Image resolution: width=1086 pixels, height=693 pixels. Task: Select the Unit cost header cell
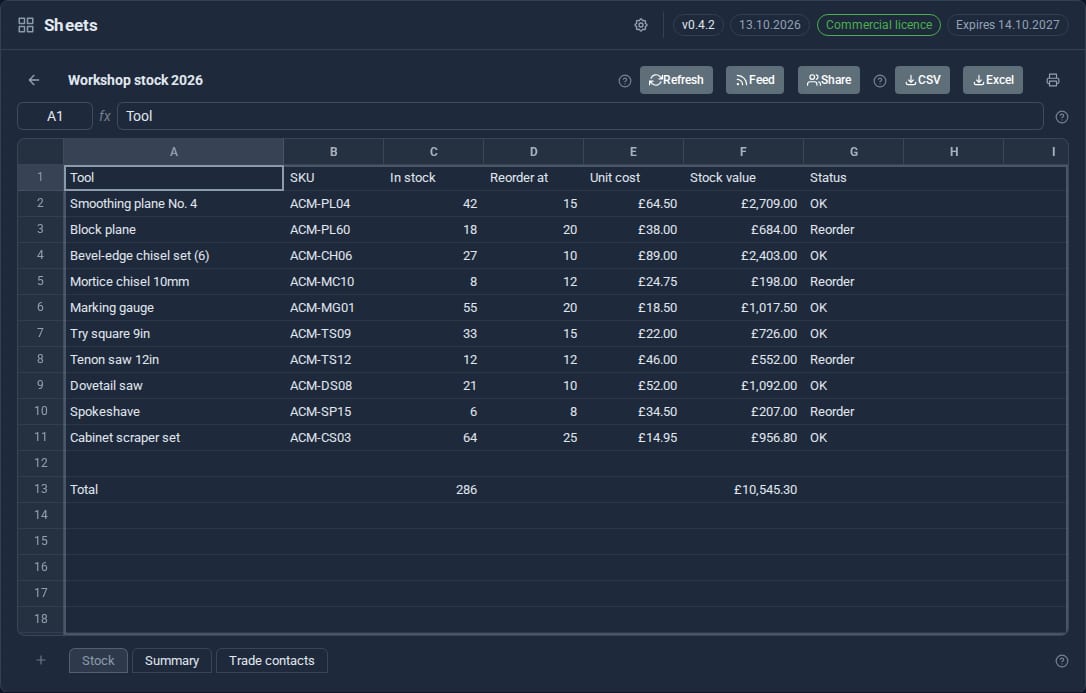coord(633,177)
